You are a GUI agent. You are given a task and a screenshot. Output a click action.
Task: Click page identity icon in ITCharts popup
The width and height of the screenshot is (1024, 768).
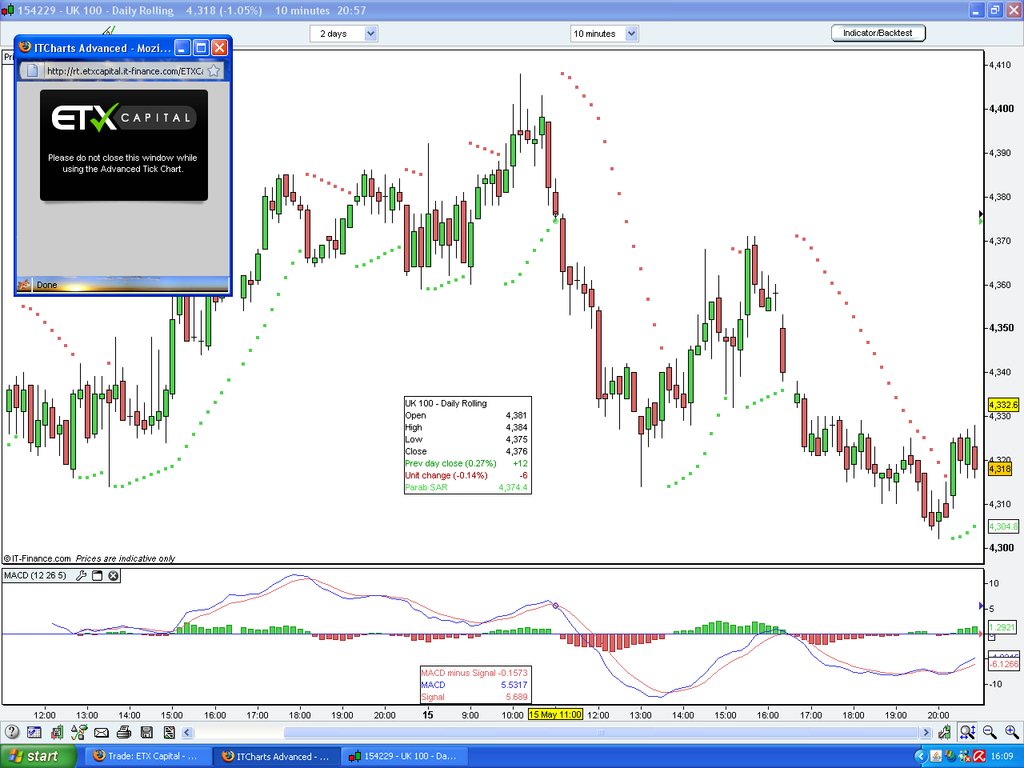[x=32, y=71]
